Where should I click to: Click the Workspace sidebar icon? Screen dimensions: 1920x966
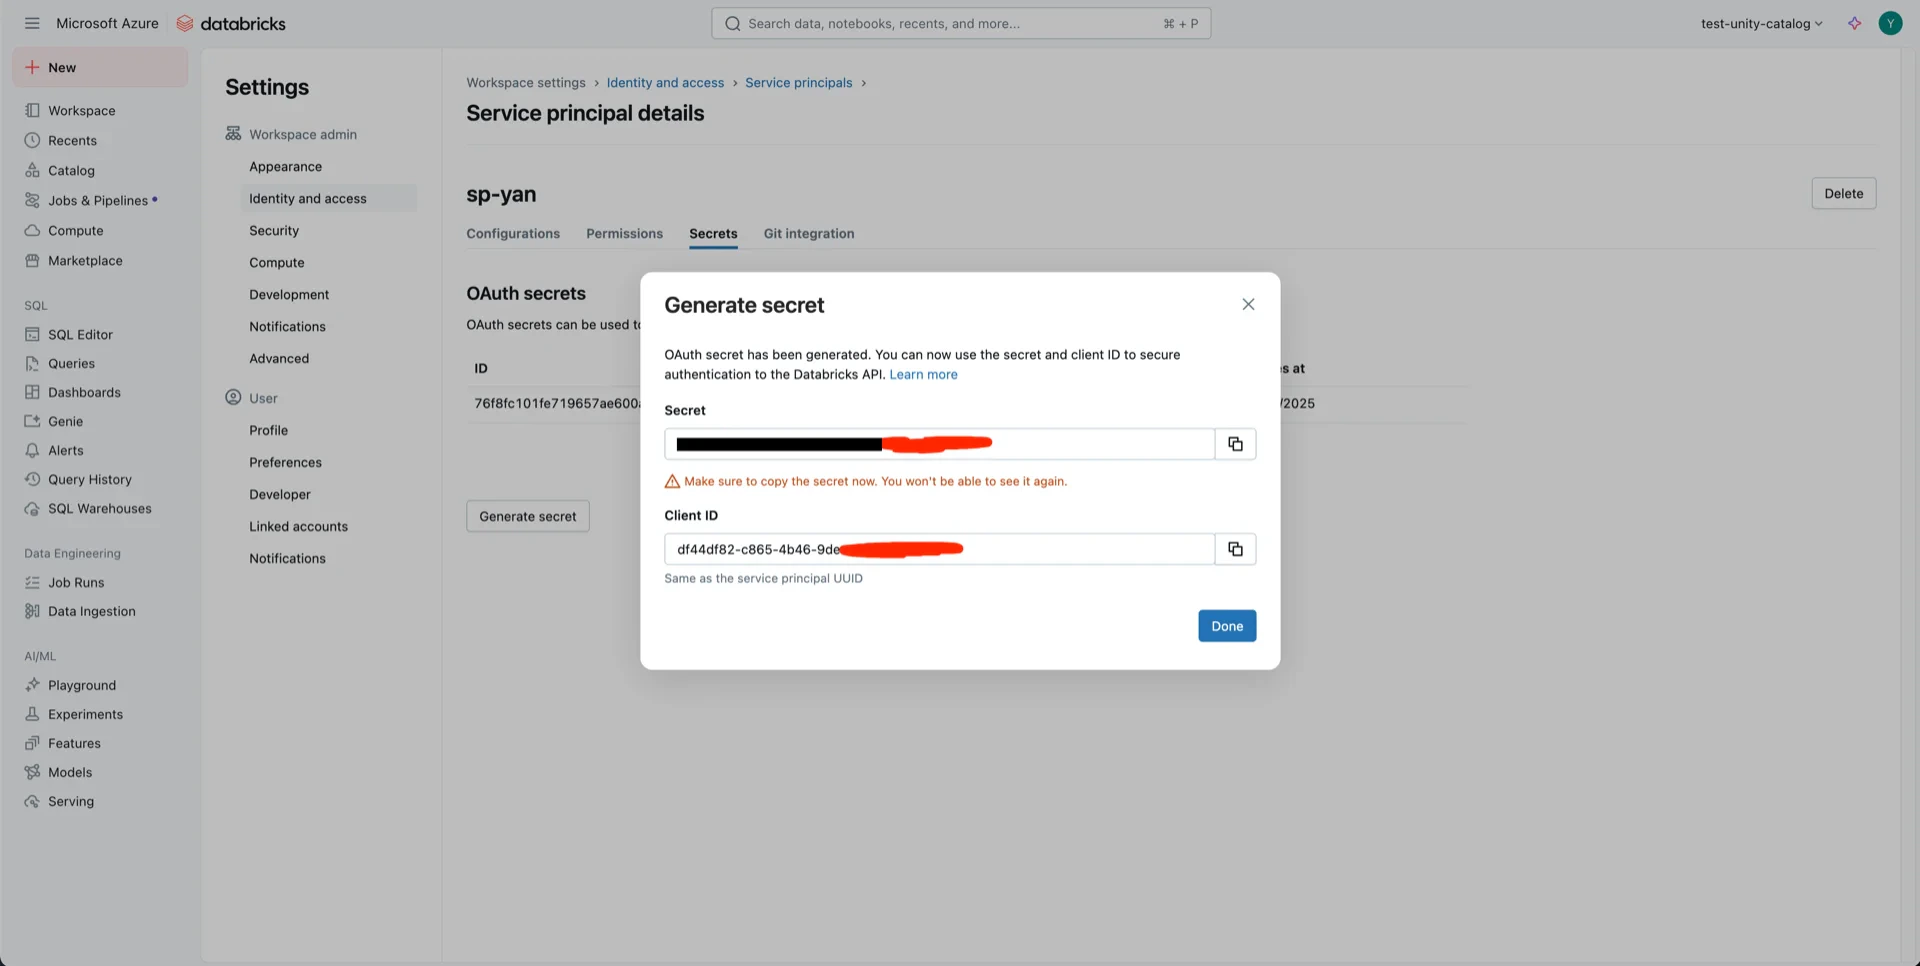click(32, 110)
